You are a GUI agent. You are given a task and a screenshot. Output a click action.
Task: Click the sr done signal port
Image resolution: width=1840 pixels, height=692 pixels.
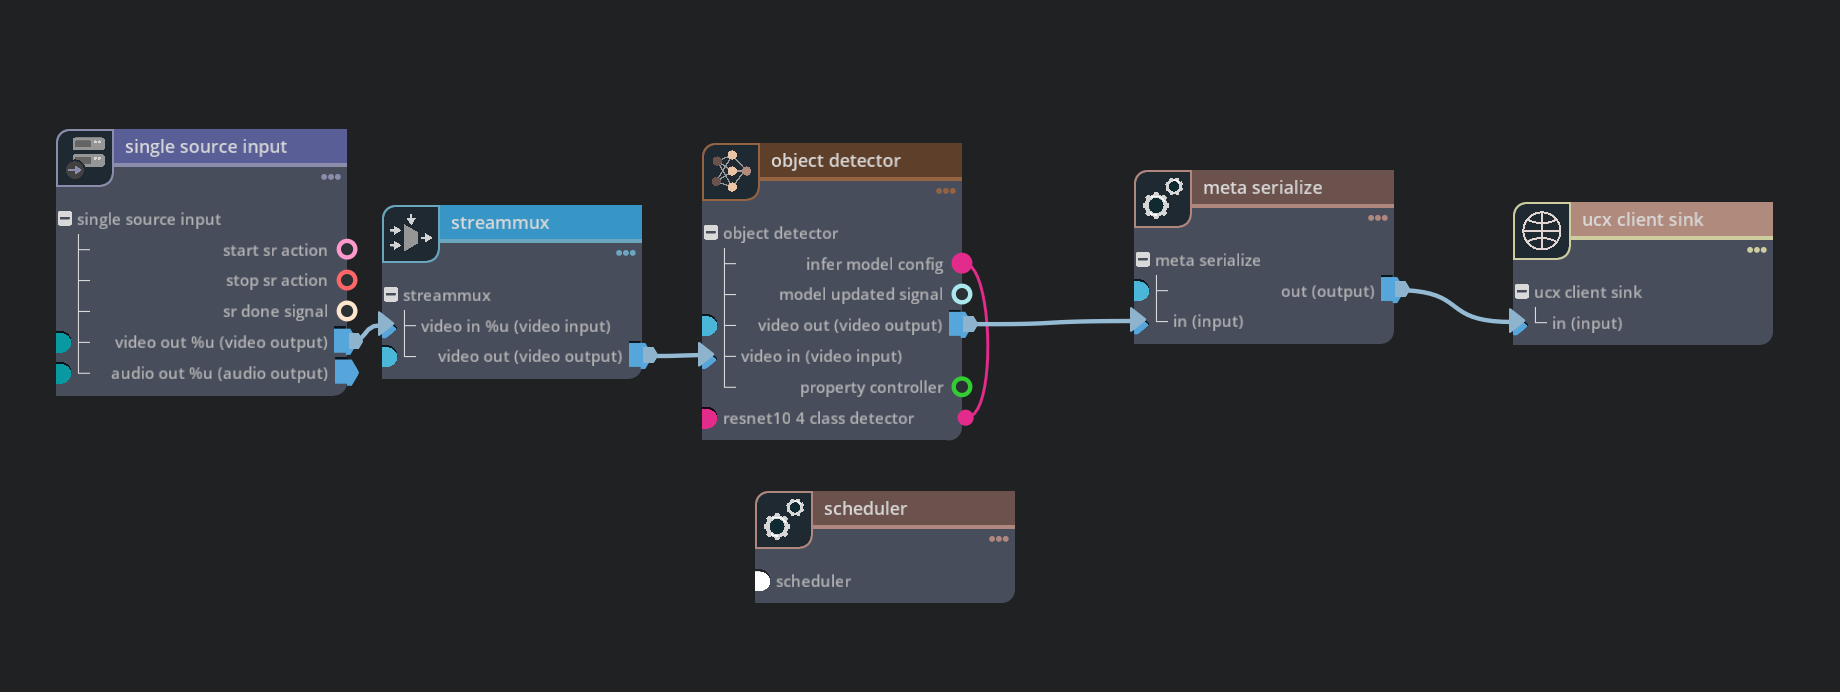(x=347, y=311)
